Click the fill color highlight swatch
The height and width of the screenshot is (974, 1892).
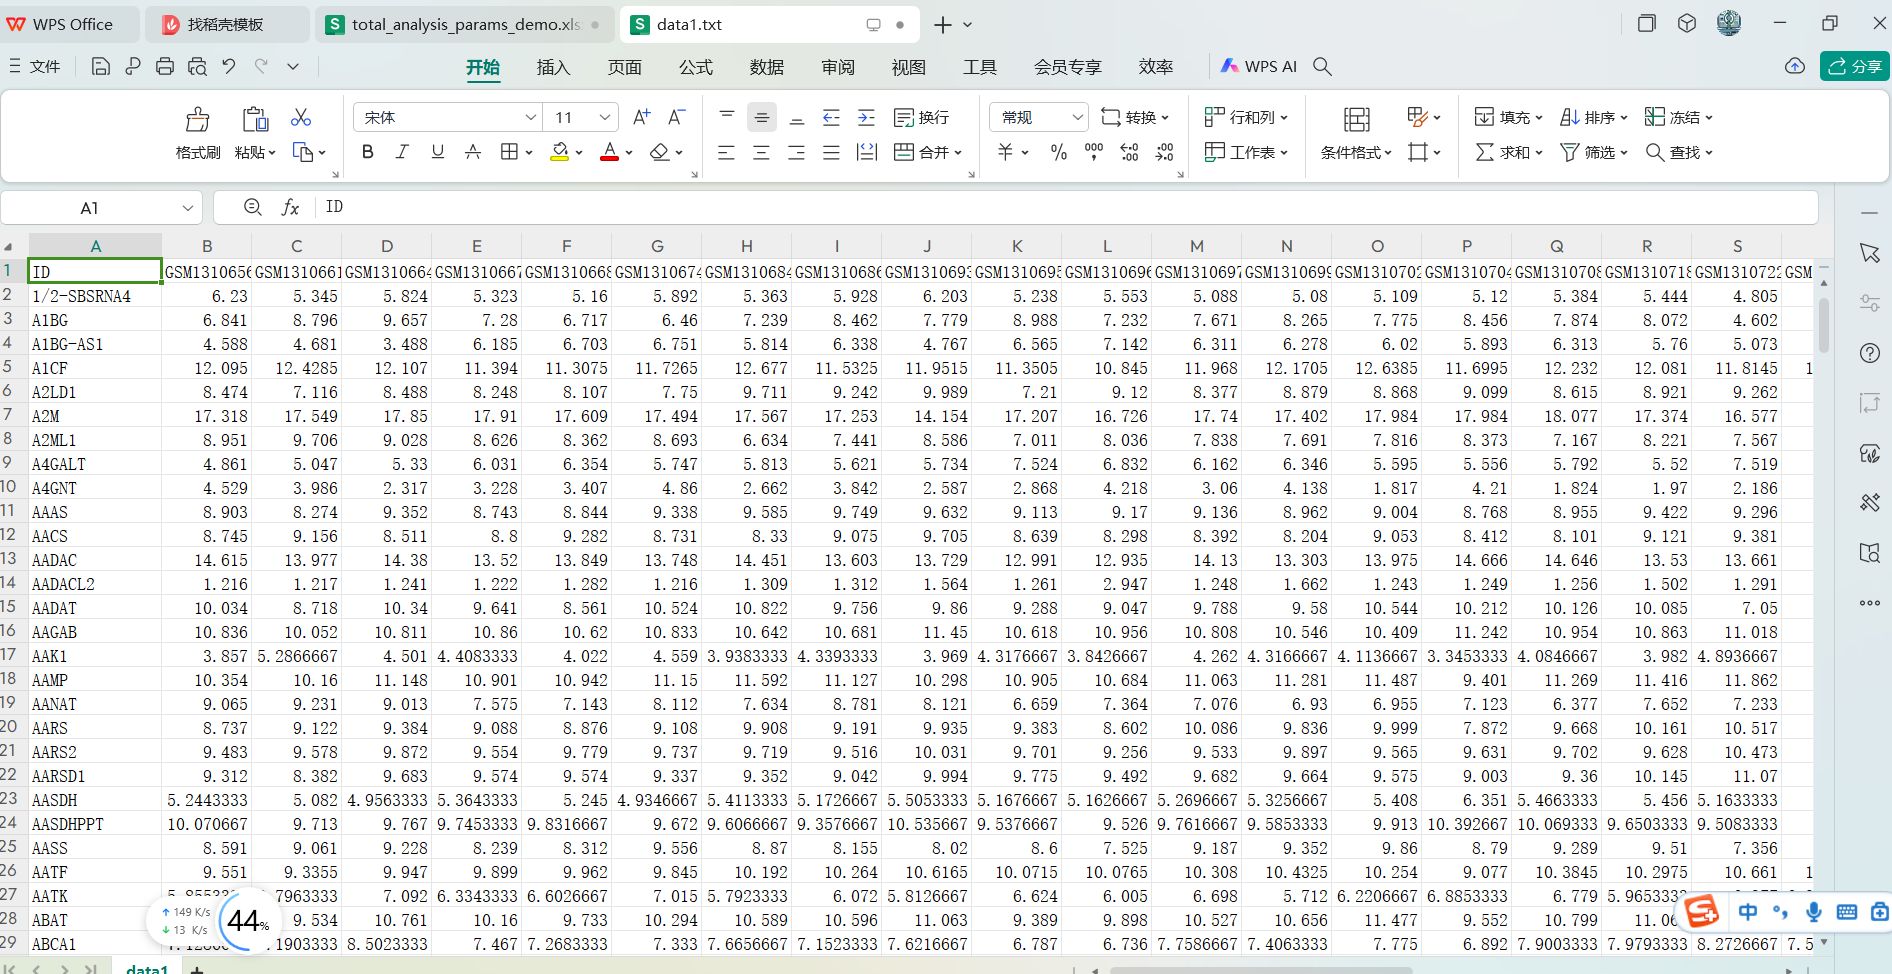click(559, 152)
